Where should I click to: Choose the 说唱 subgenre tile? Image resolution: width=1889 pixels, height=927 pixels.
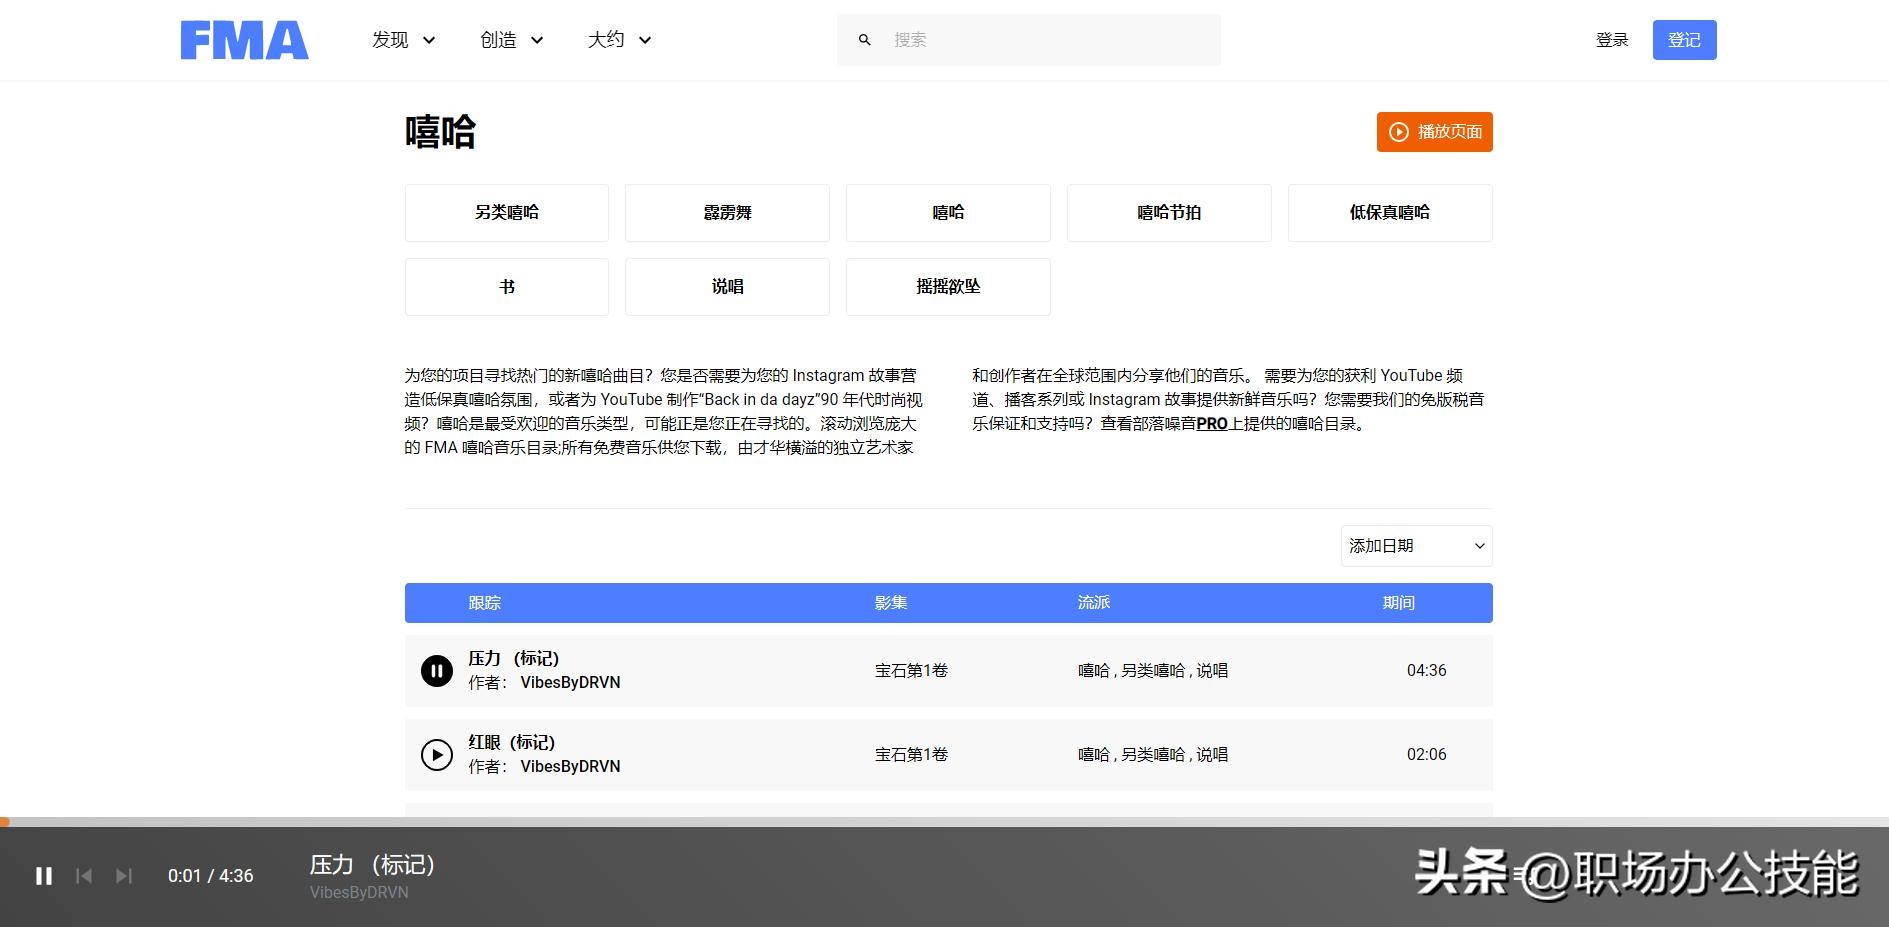click(x=727, y=287)
